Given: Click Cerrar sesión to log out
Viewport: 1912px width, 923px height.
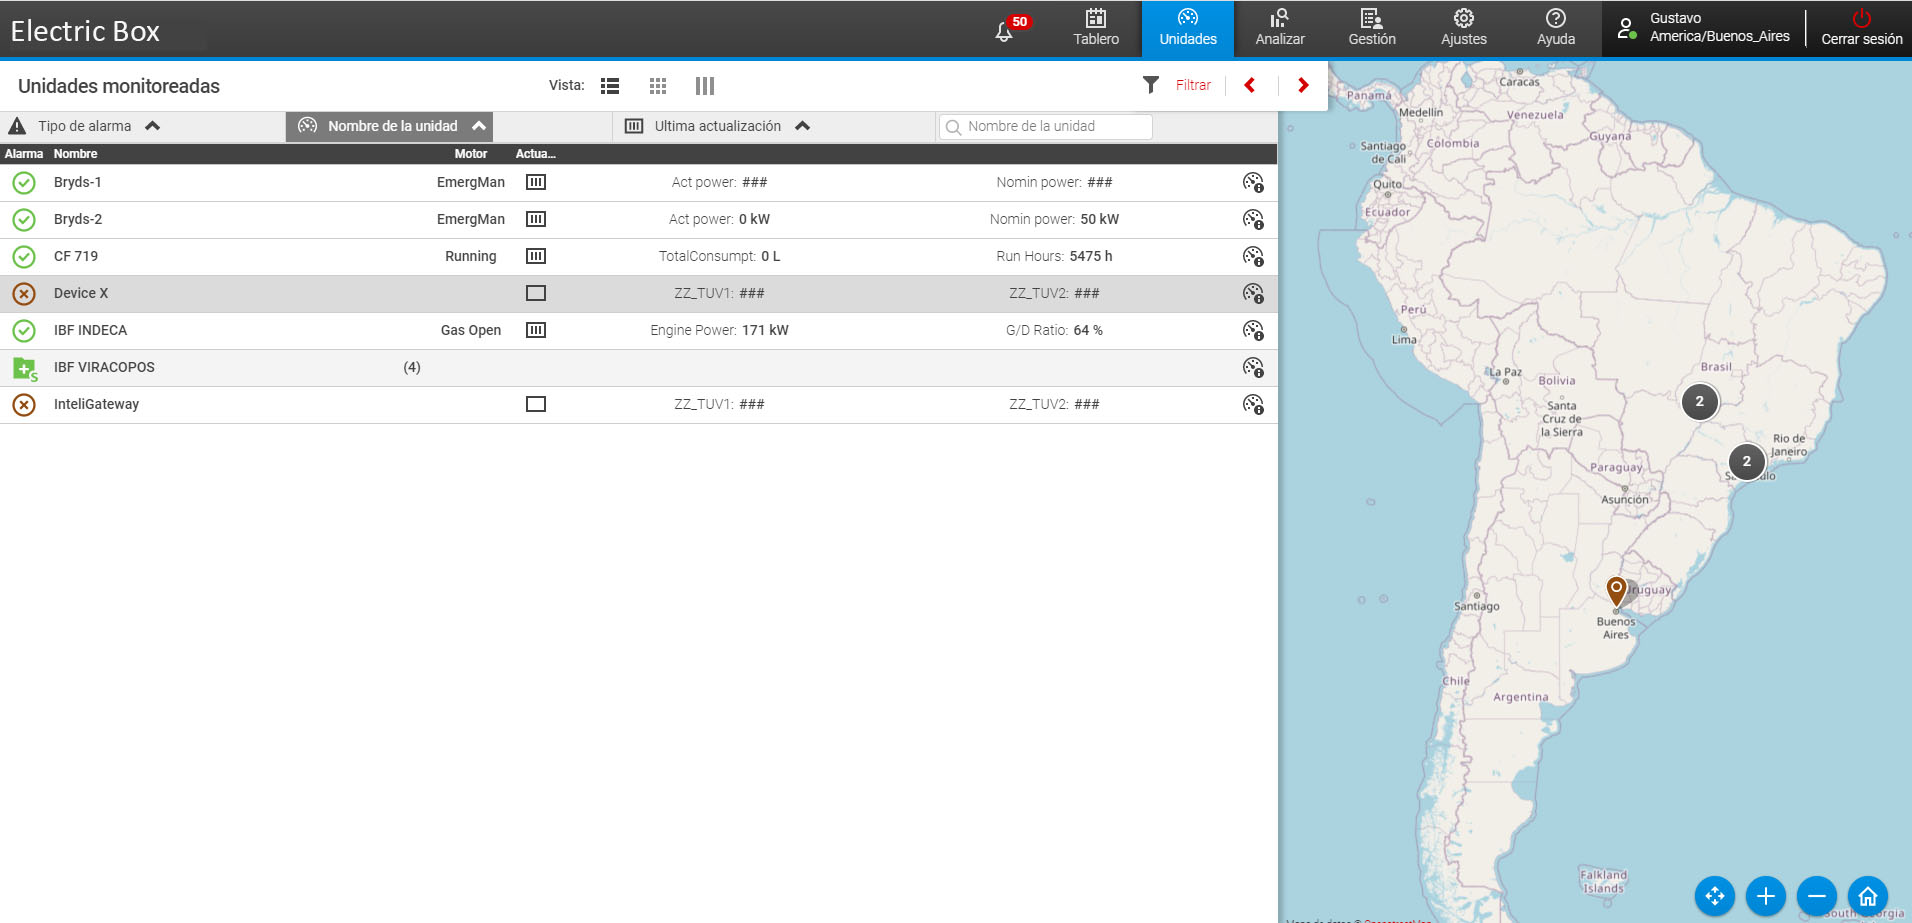Looking at the screenshot, I should [1861, 28].
